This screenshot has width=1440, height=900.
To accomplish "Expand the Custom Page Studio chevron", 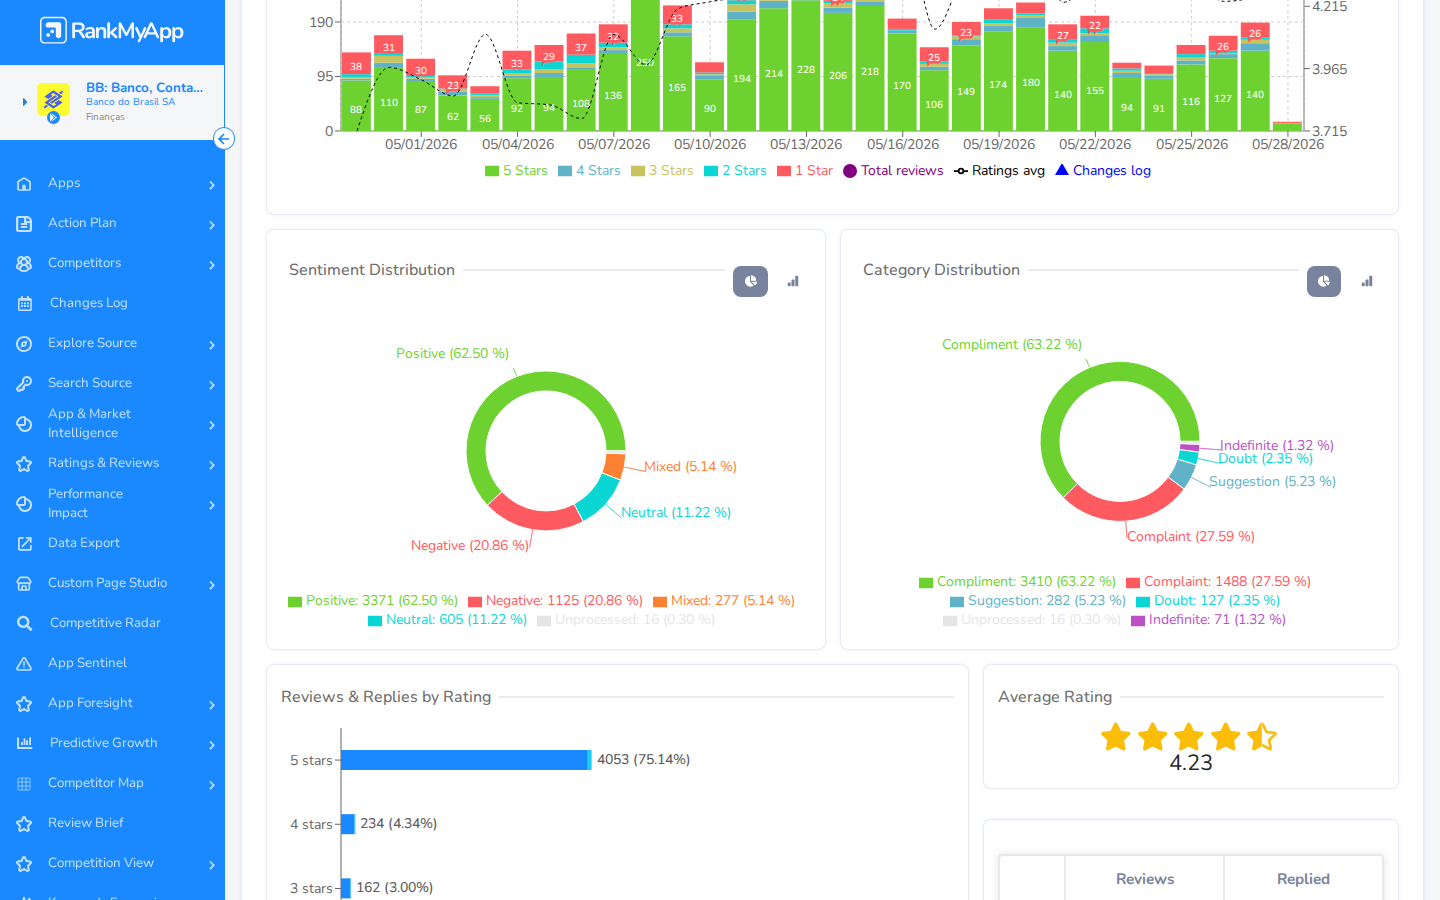I will [212, 585].
